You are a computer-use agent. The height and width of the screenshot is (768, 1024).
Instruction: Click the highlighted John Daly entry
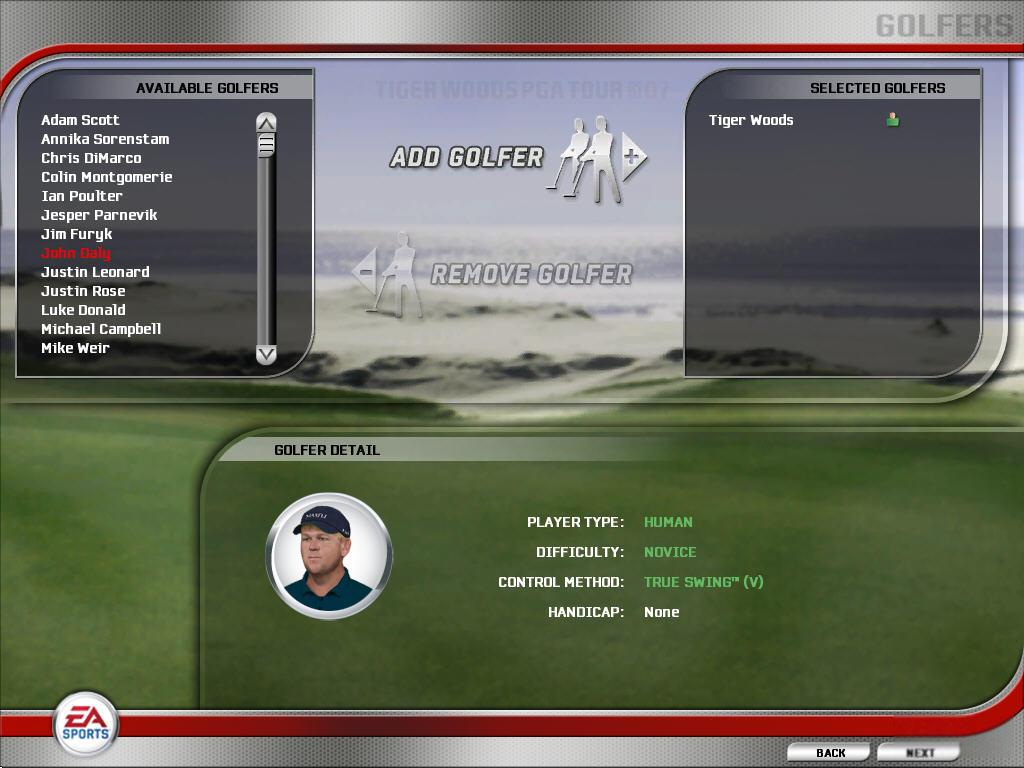coord(76,253)
